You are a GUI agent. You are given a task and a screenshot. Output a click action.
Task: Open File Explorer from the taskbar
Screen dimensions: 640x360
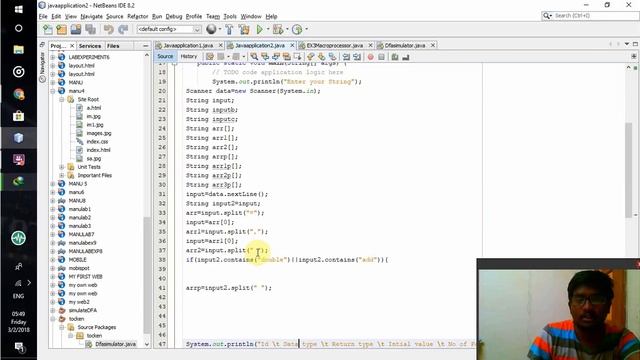[x=18, y=49]
